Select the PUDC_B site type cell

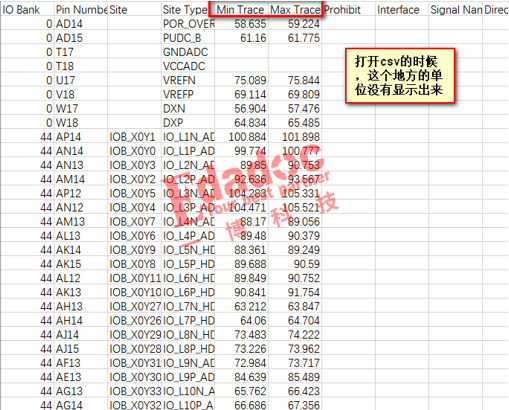[188, 38]
